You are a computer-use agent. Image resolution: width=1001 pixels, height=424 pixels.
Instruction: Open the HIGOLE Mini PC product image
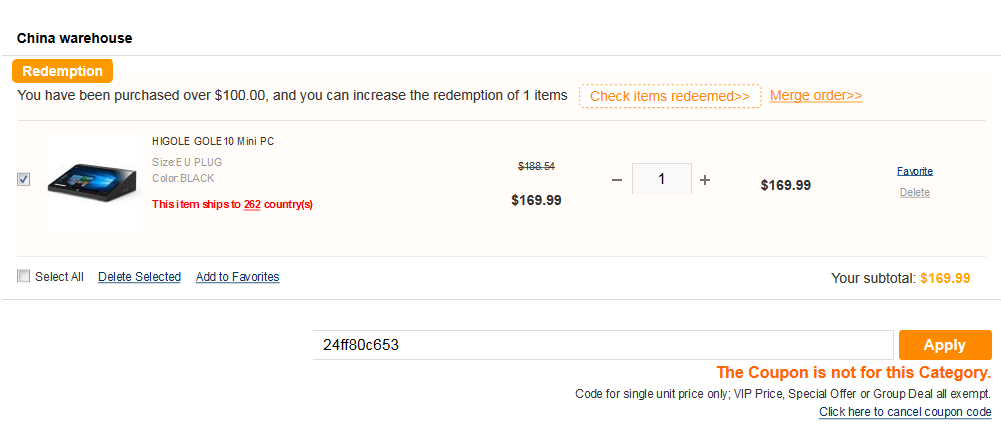(x=92, y=181)
